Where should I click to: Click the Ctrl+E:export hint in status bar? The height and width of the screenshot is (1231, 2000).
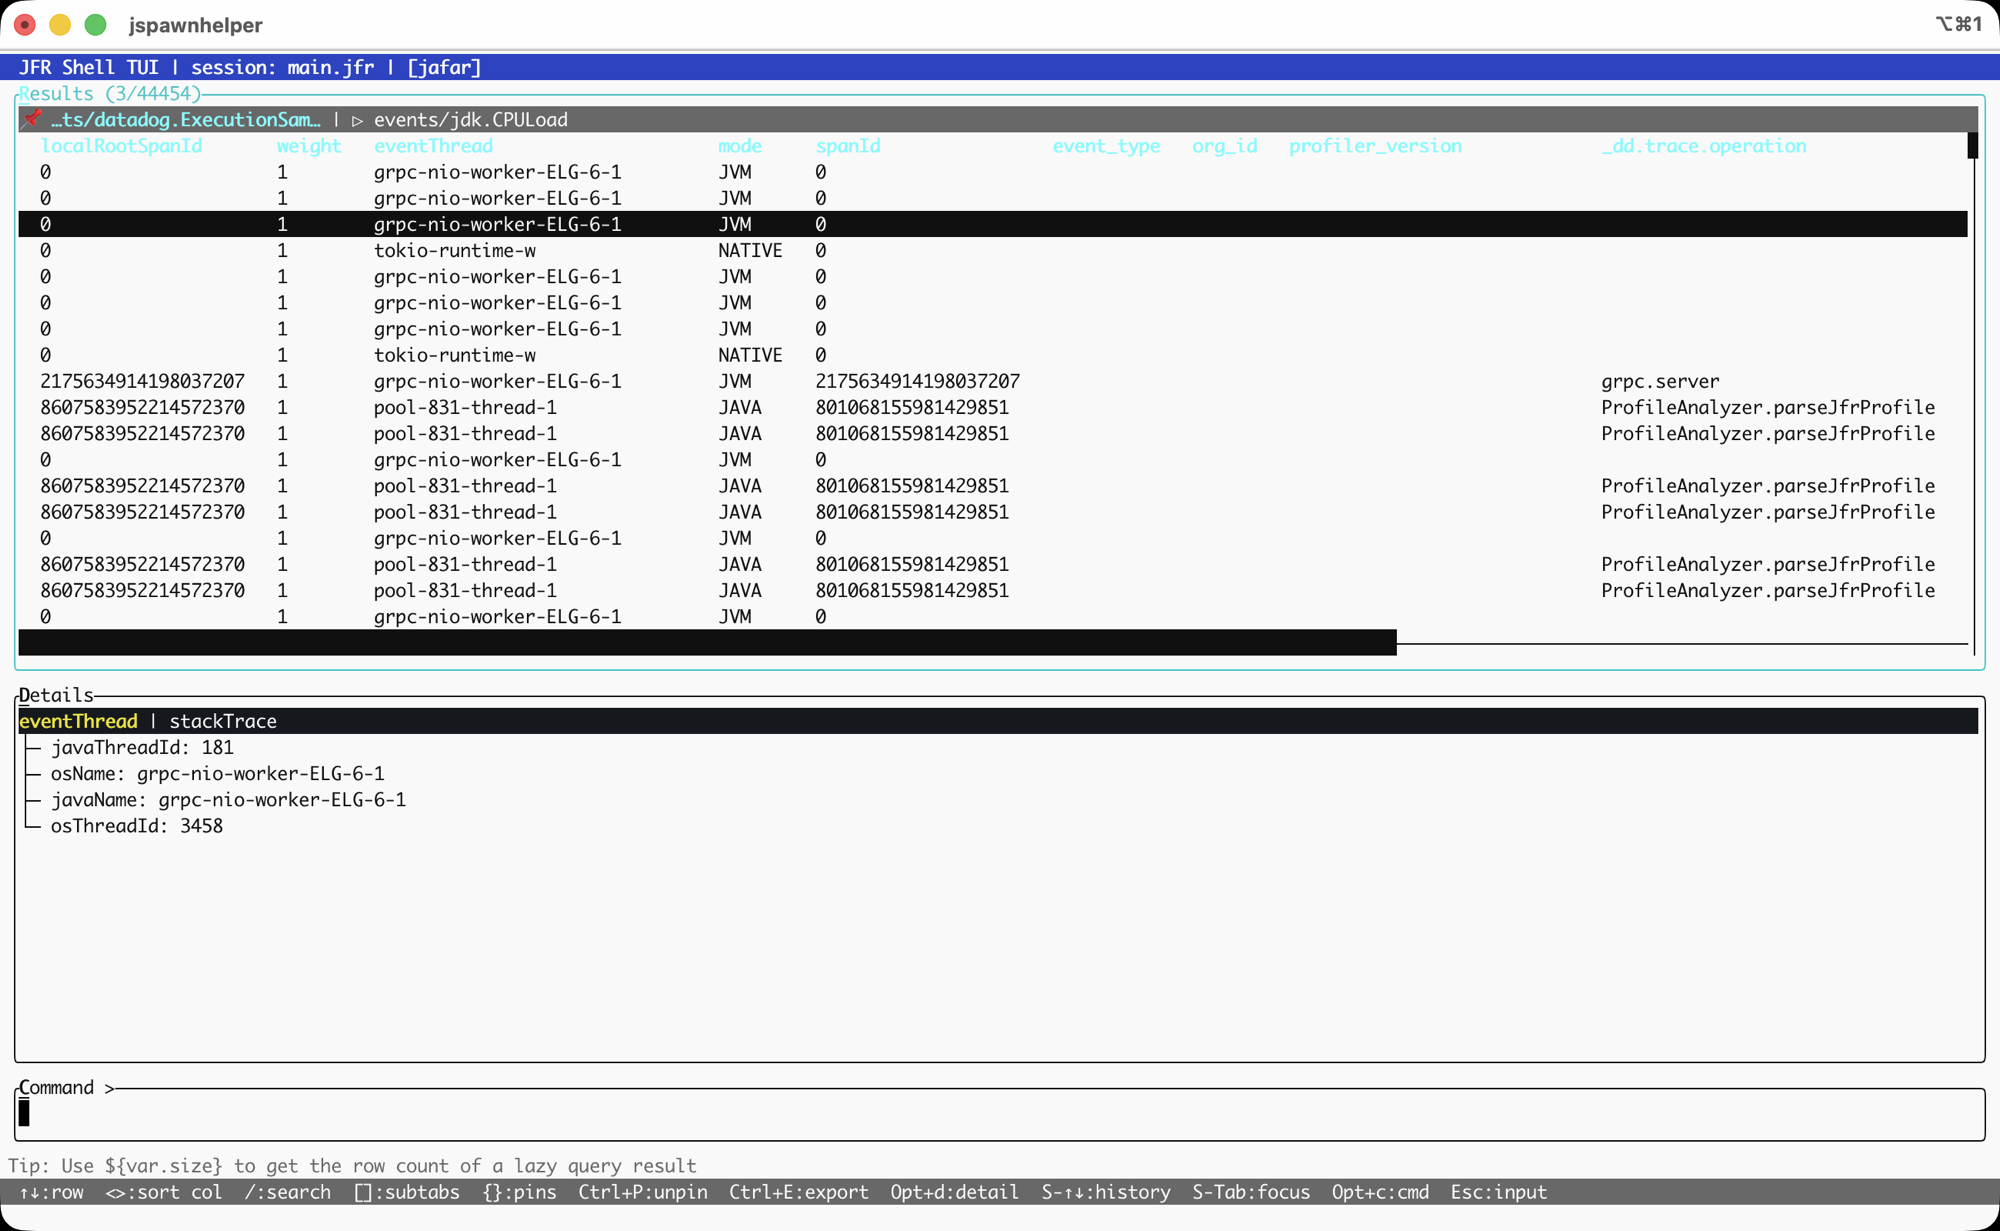(x=798, y=1192)
